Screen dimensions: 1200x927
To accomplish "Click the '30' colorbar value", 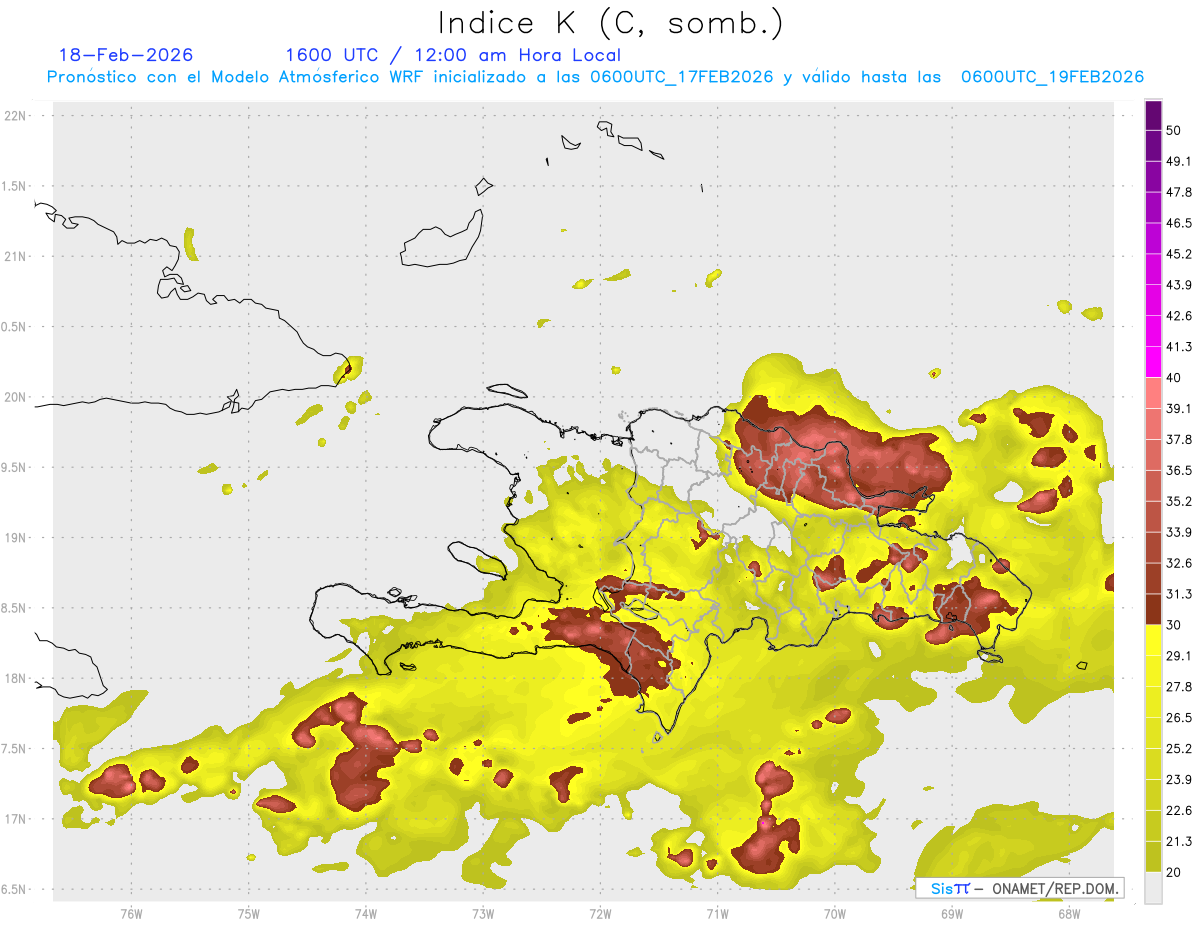I will click(1173, 625).
